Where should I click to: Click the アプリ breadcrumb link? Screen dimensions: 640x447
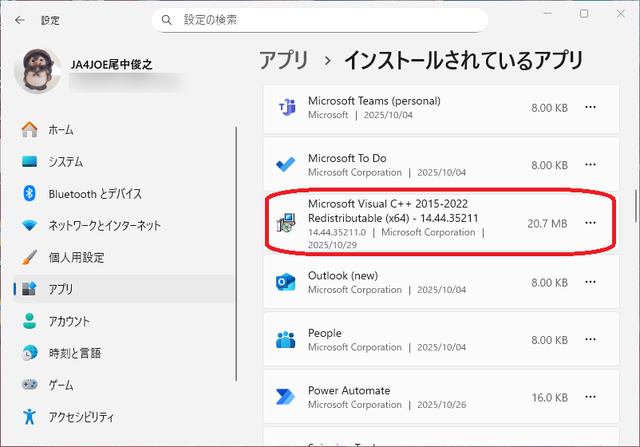click(284, 60)
